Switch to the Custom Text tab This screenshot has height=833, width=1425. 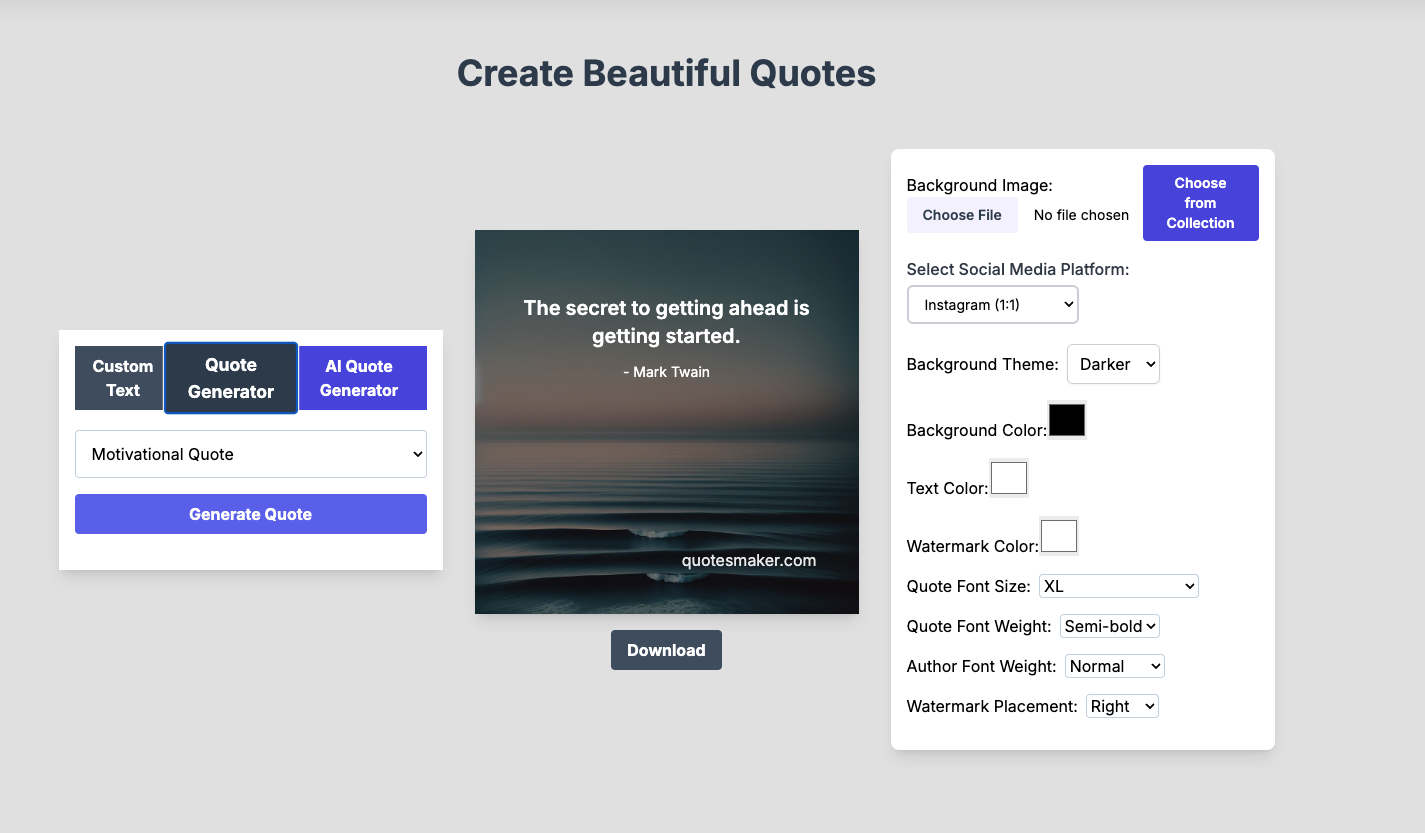tap(119, 377)
